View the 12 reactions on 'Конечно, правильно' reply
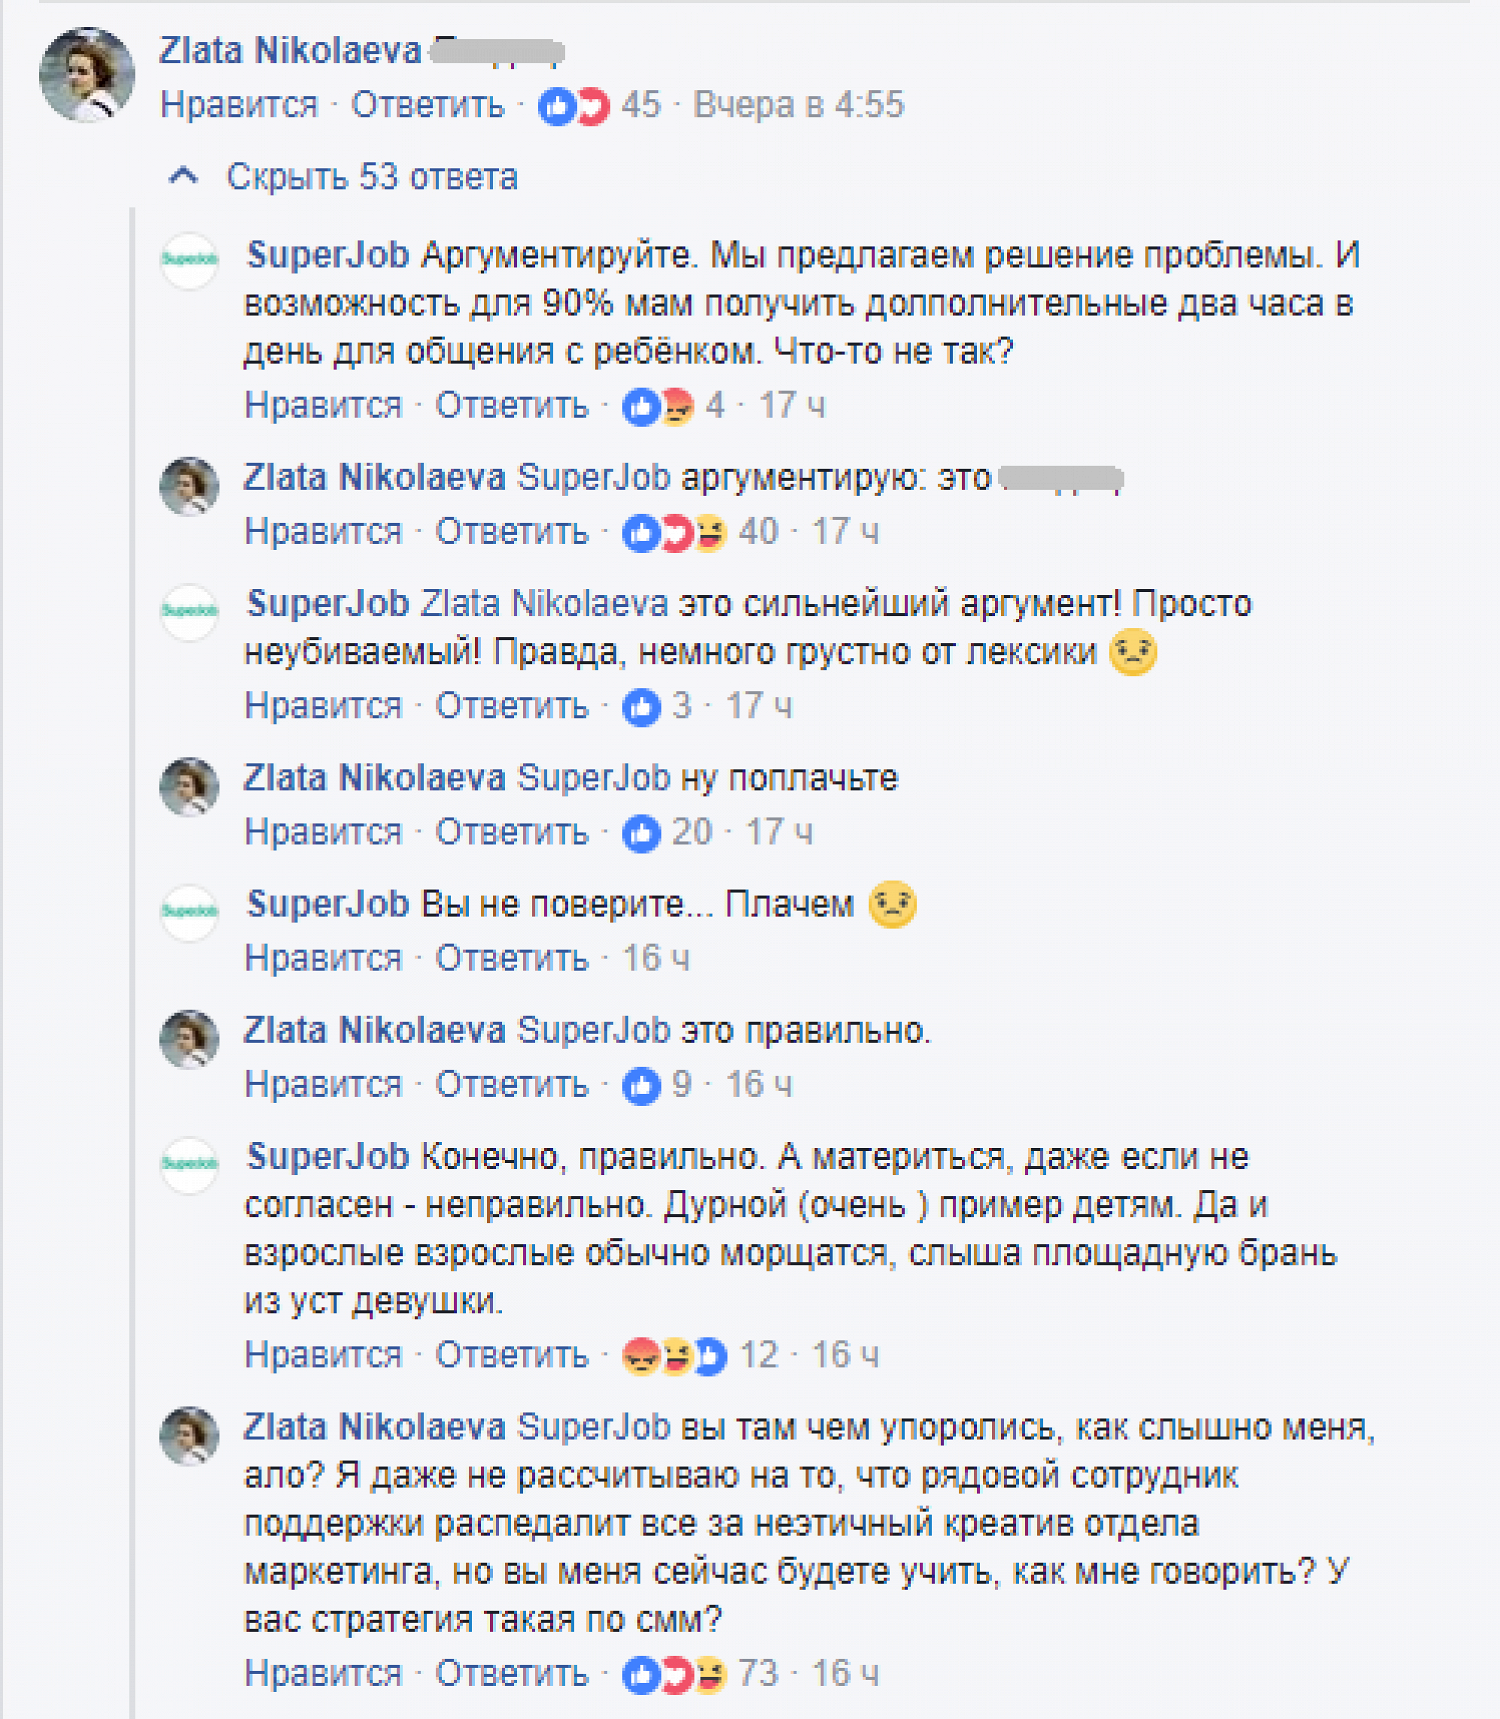1500x1719 pixels. 700,1356
